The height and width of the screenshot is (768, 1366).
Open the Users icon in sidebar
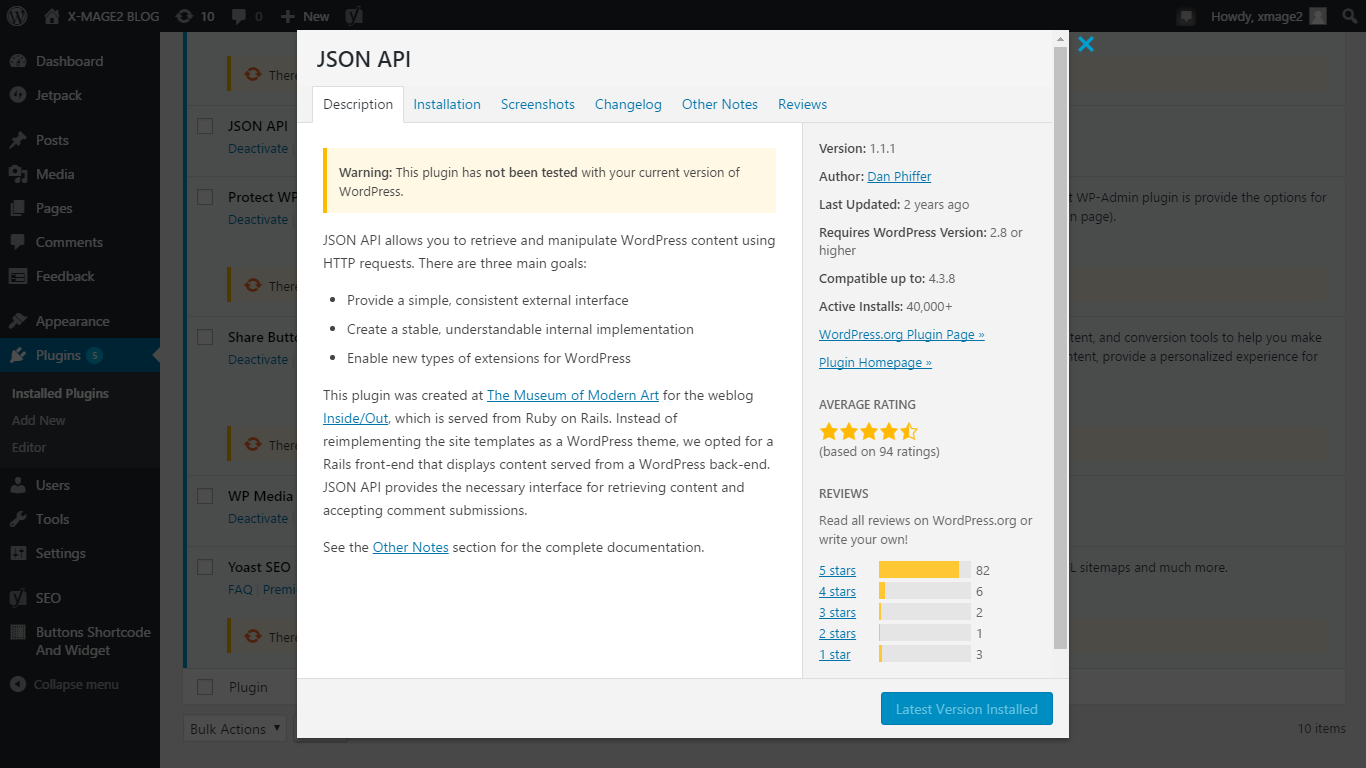point(18,485)
